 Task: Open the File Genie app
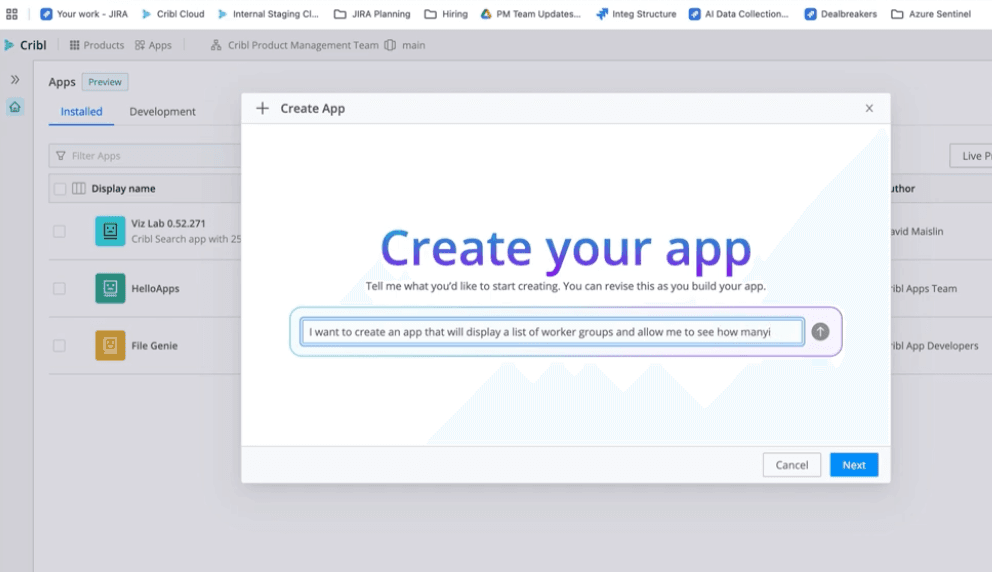tap(154, 345)
